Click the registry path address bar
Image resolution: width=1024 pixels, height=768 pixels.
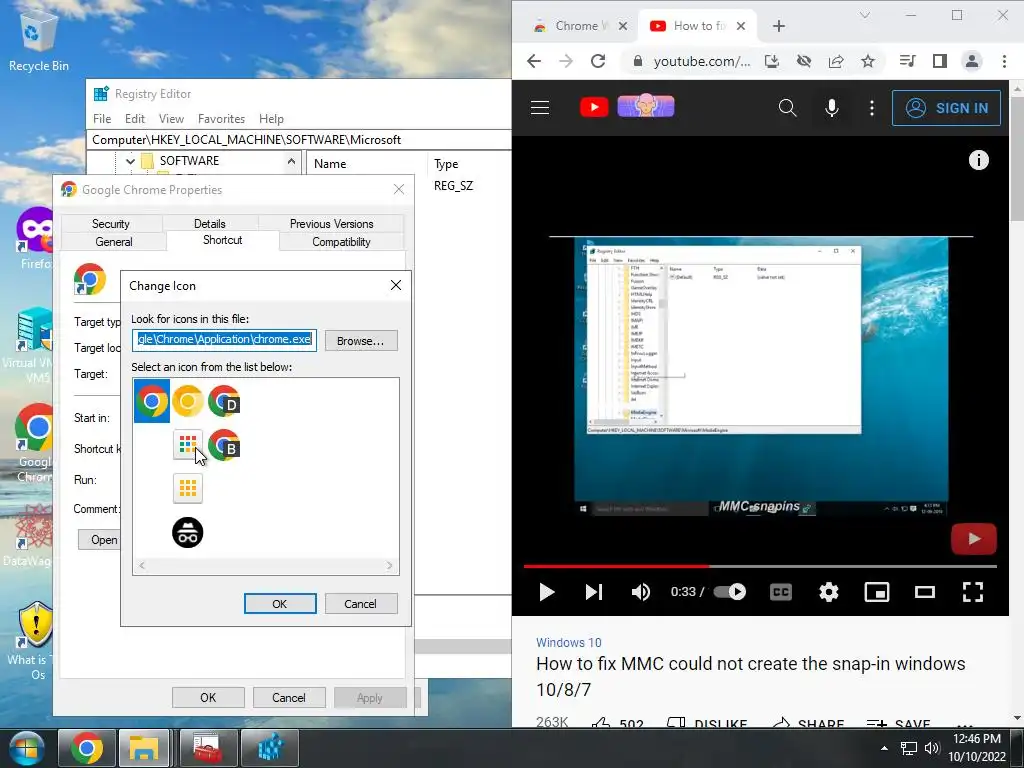click(x=299, y=140)
